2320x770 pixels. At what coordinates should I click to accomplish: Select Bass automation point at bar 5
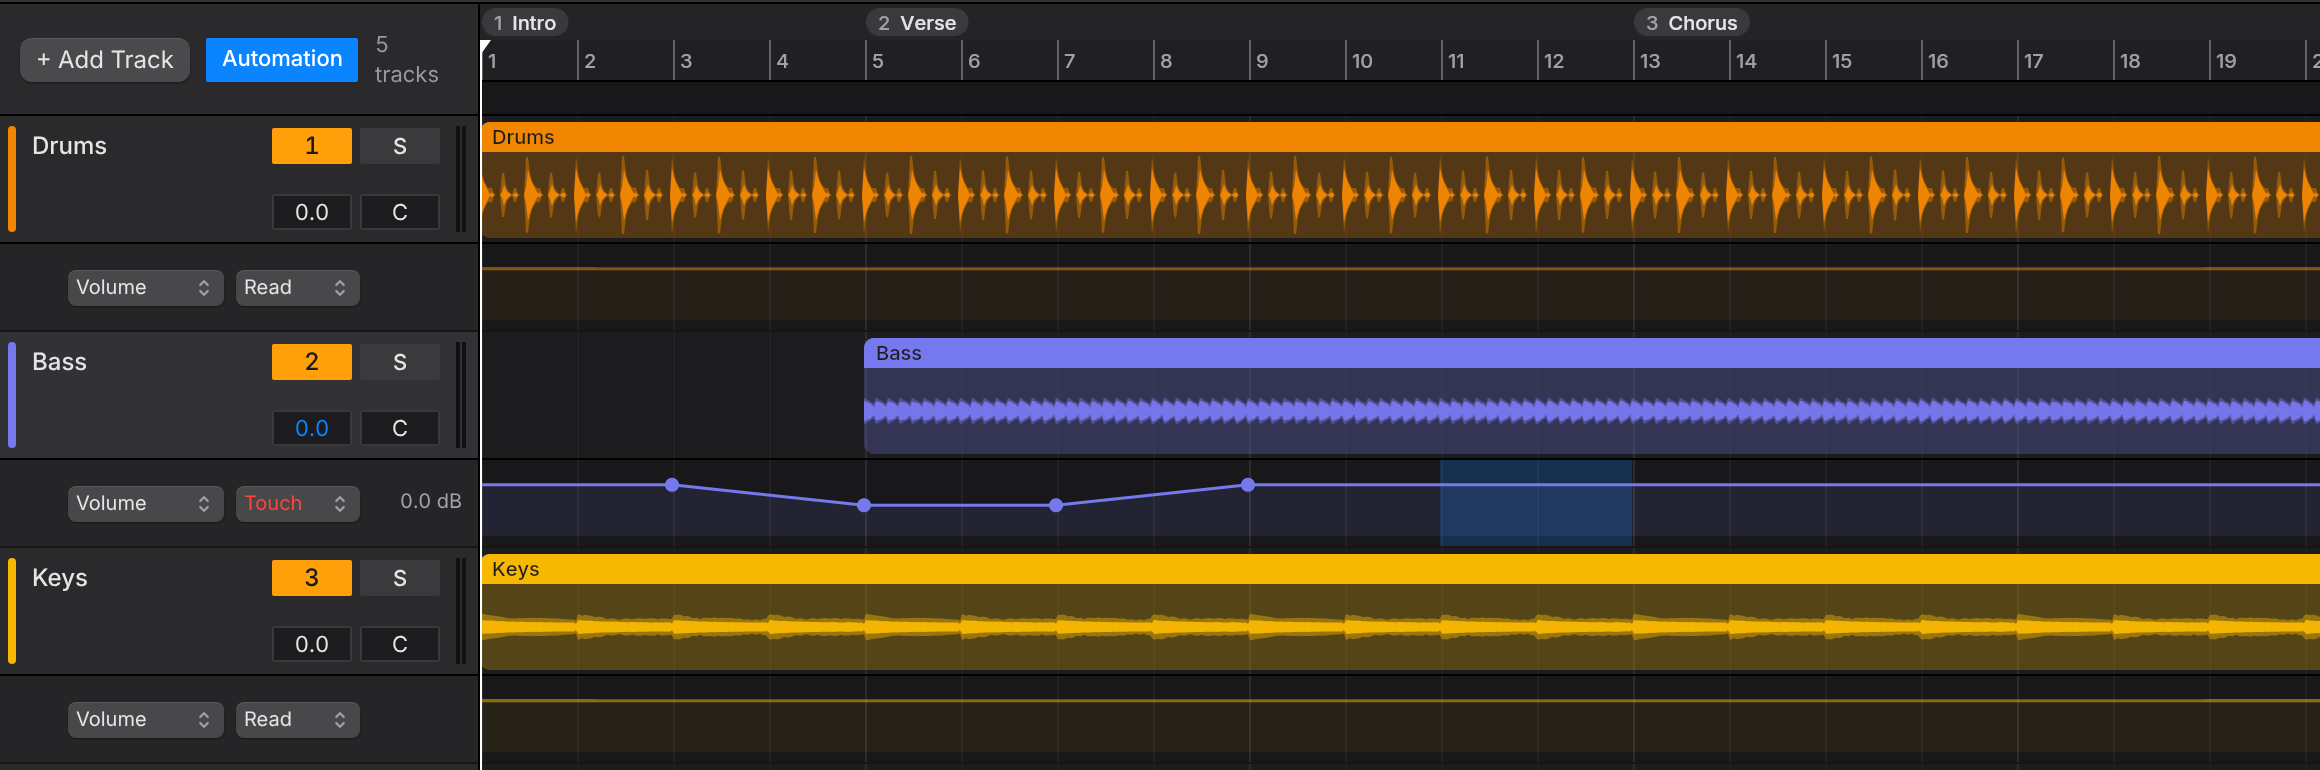[x=864, y=505]
